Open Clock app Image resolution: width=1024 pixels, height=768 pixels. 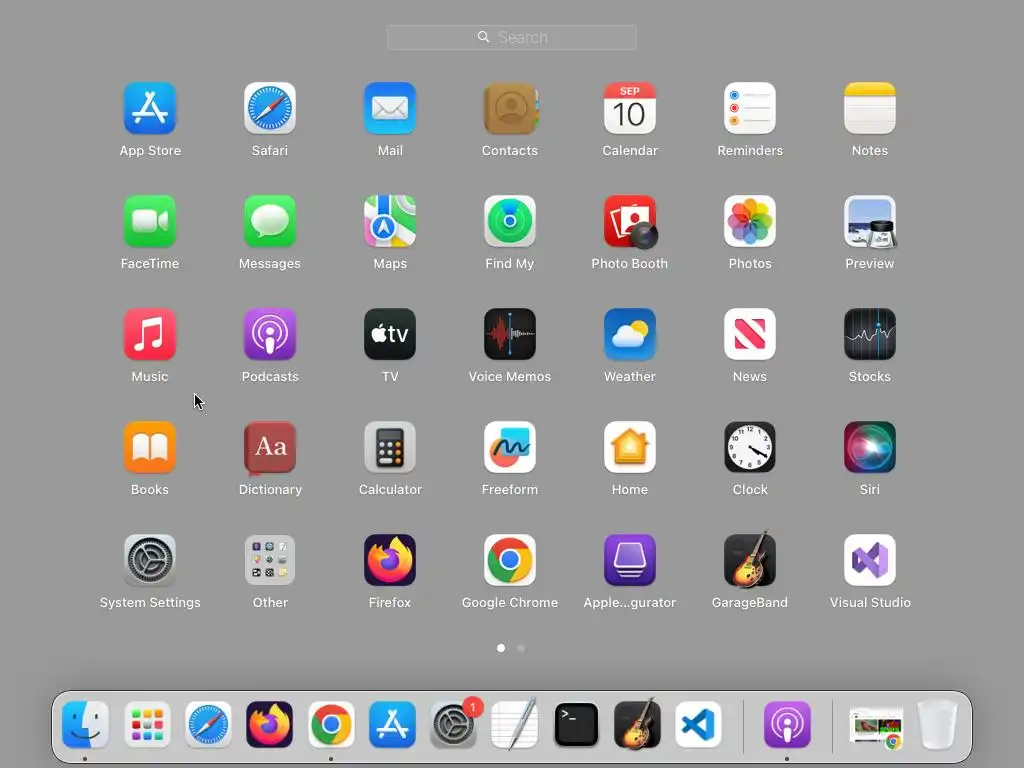coord(750,447)
